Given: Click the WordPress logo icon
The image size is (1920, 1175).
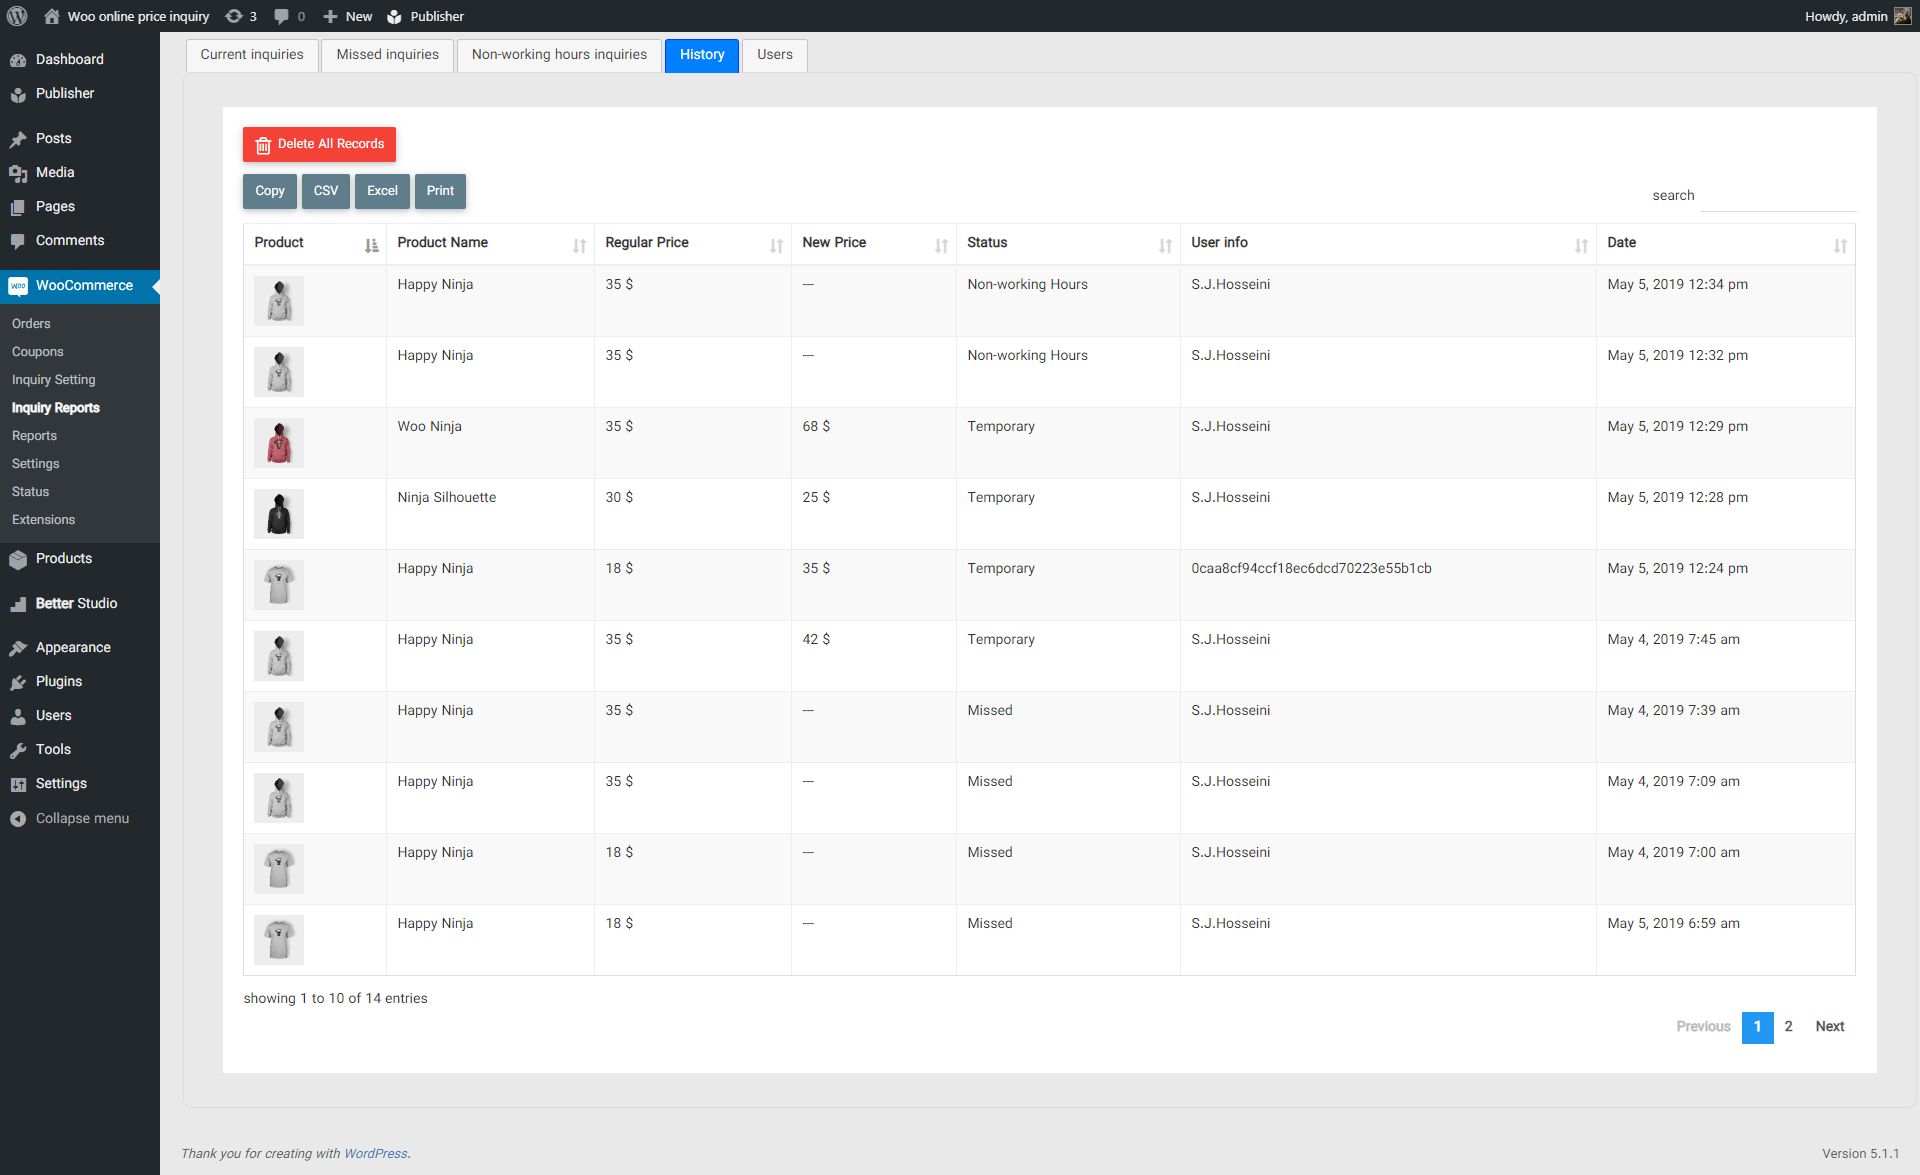Looking at the screenshot, I should point(17,16).
